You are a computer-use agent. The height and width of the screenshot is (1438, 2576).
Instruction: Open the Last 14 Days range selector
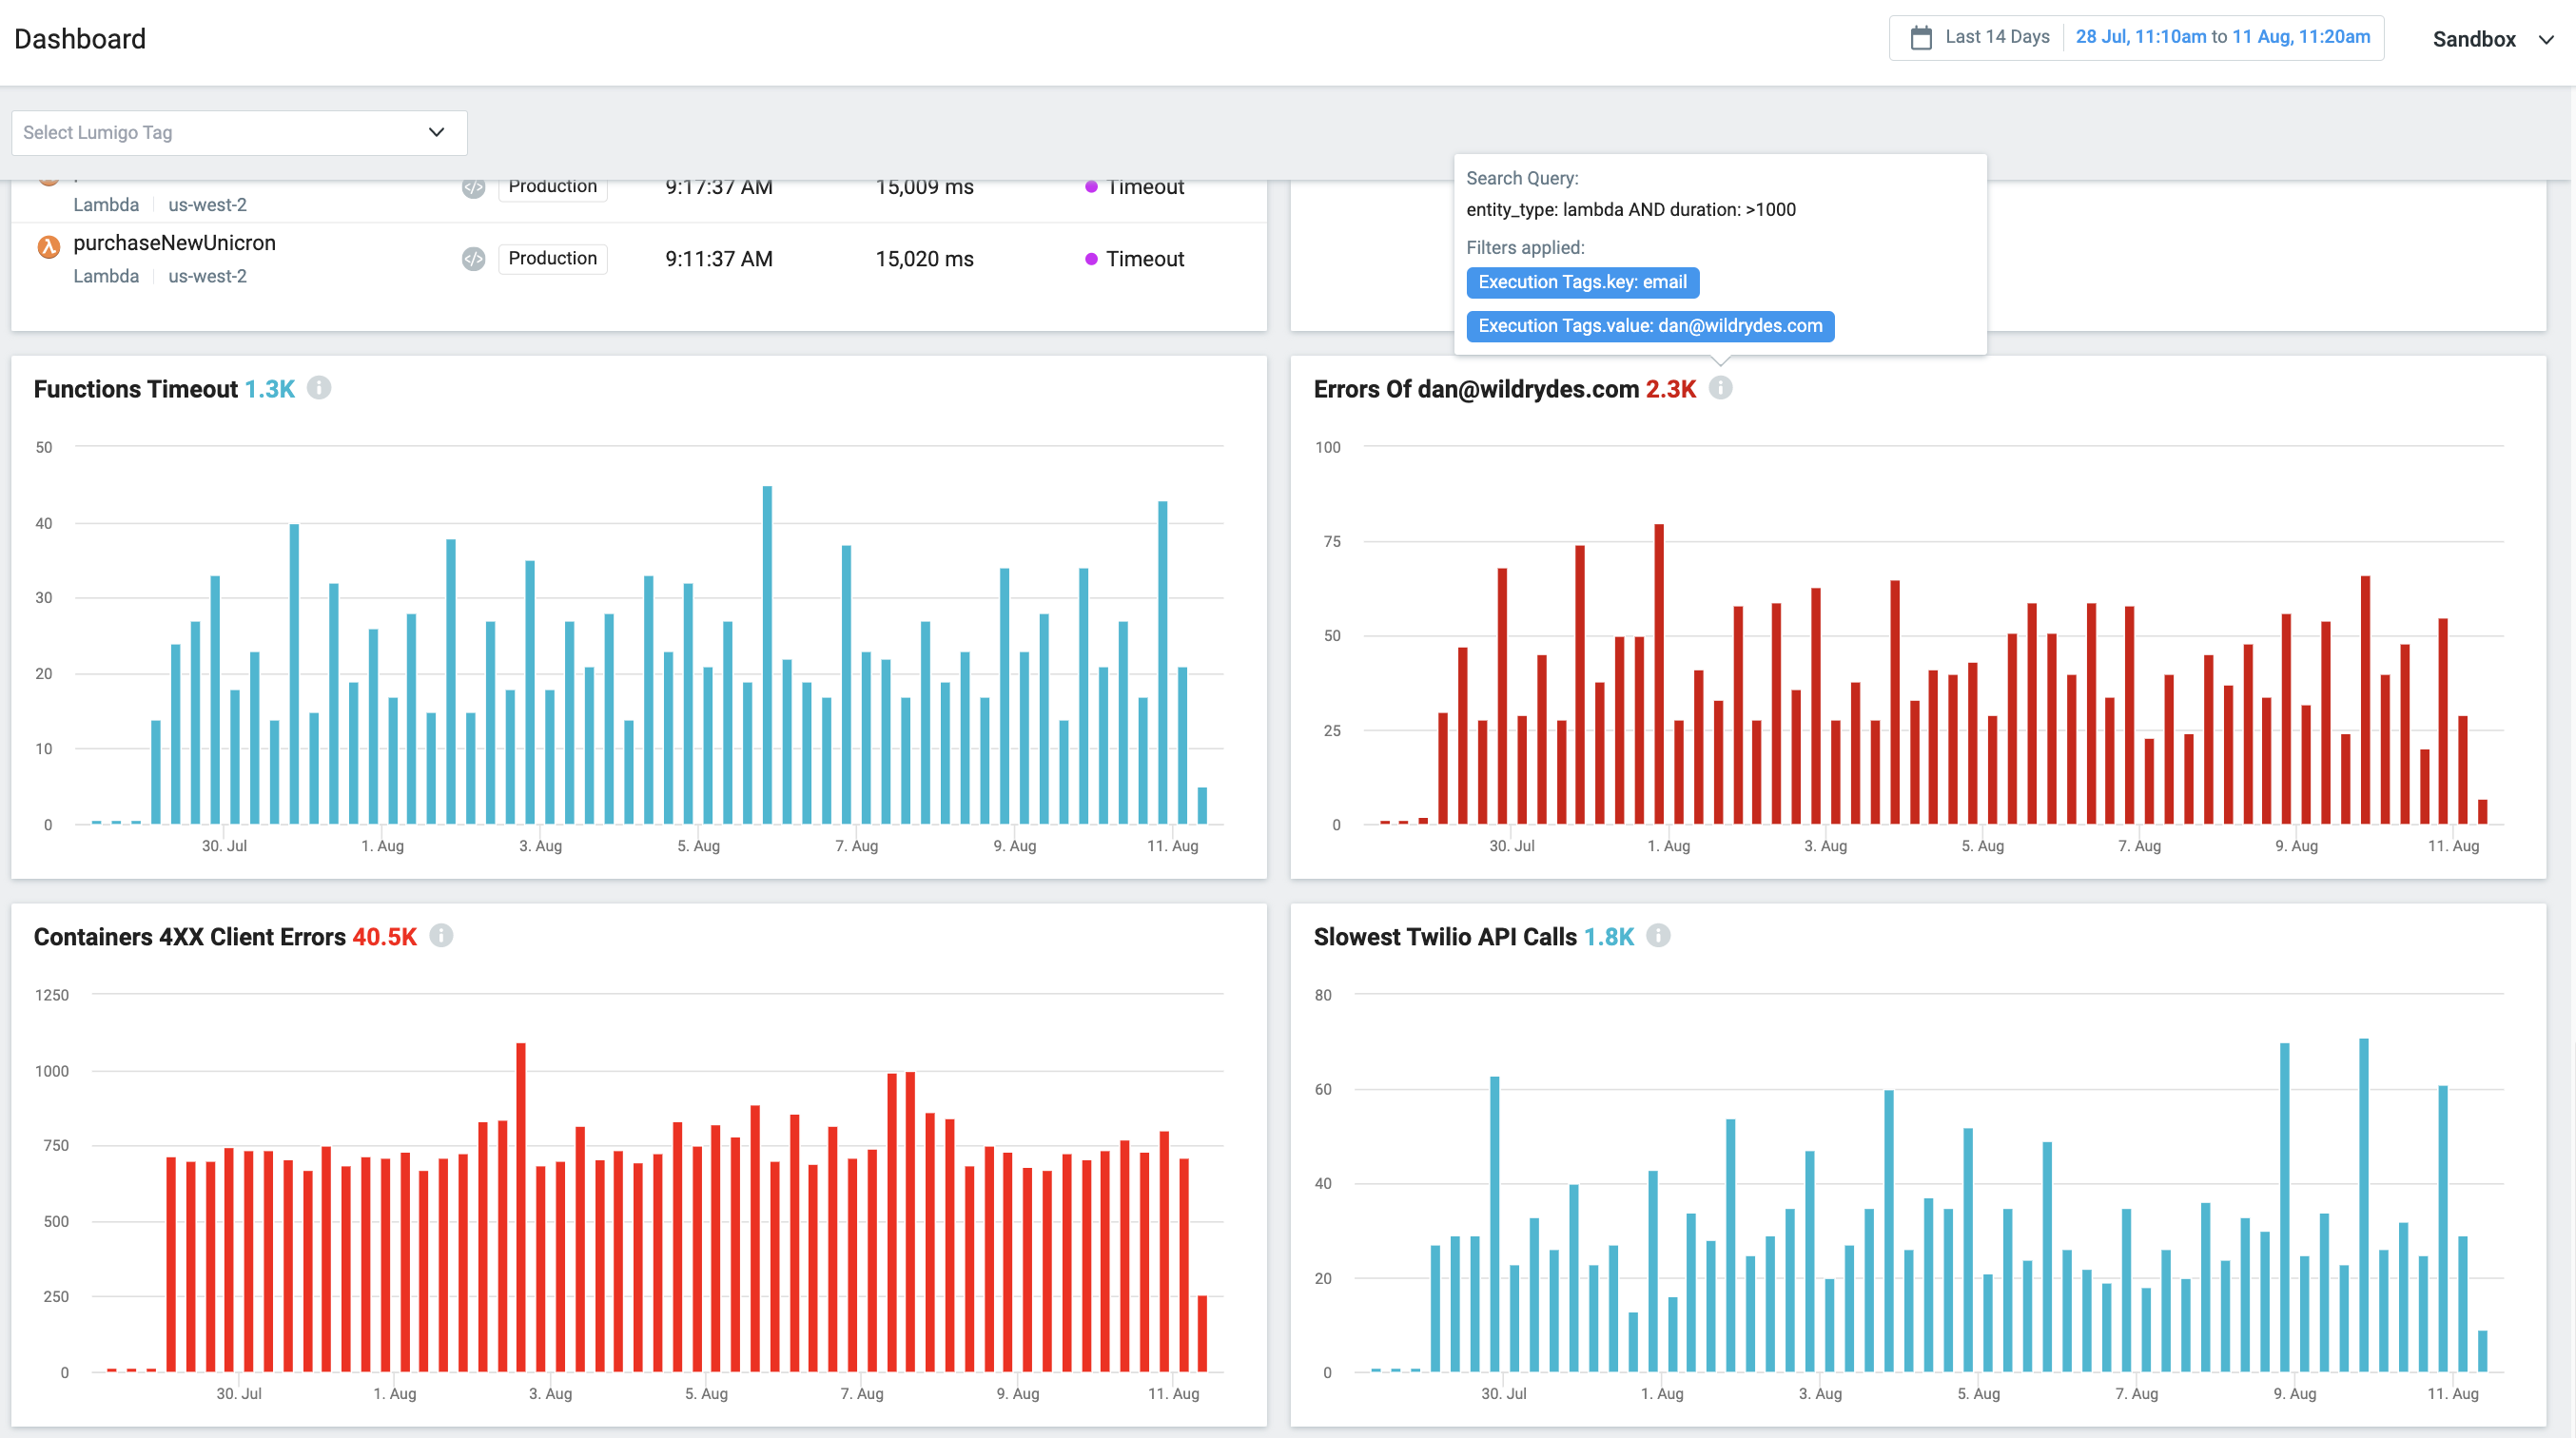pos(1996,37)
